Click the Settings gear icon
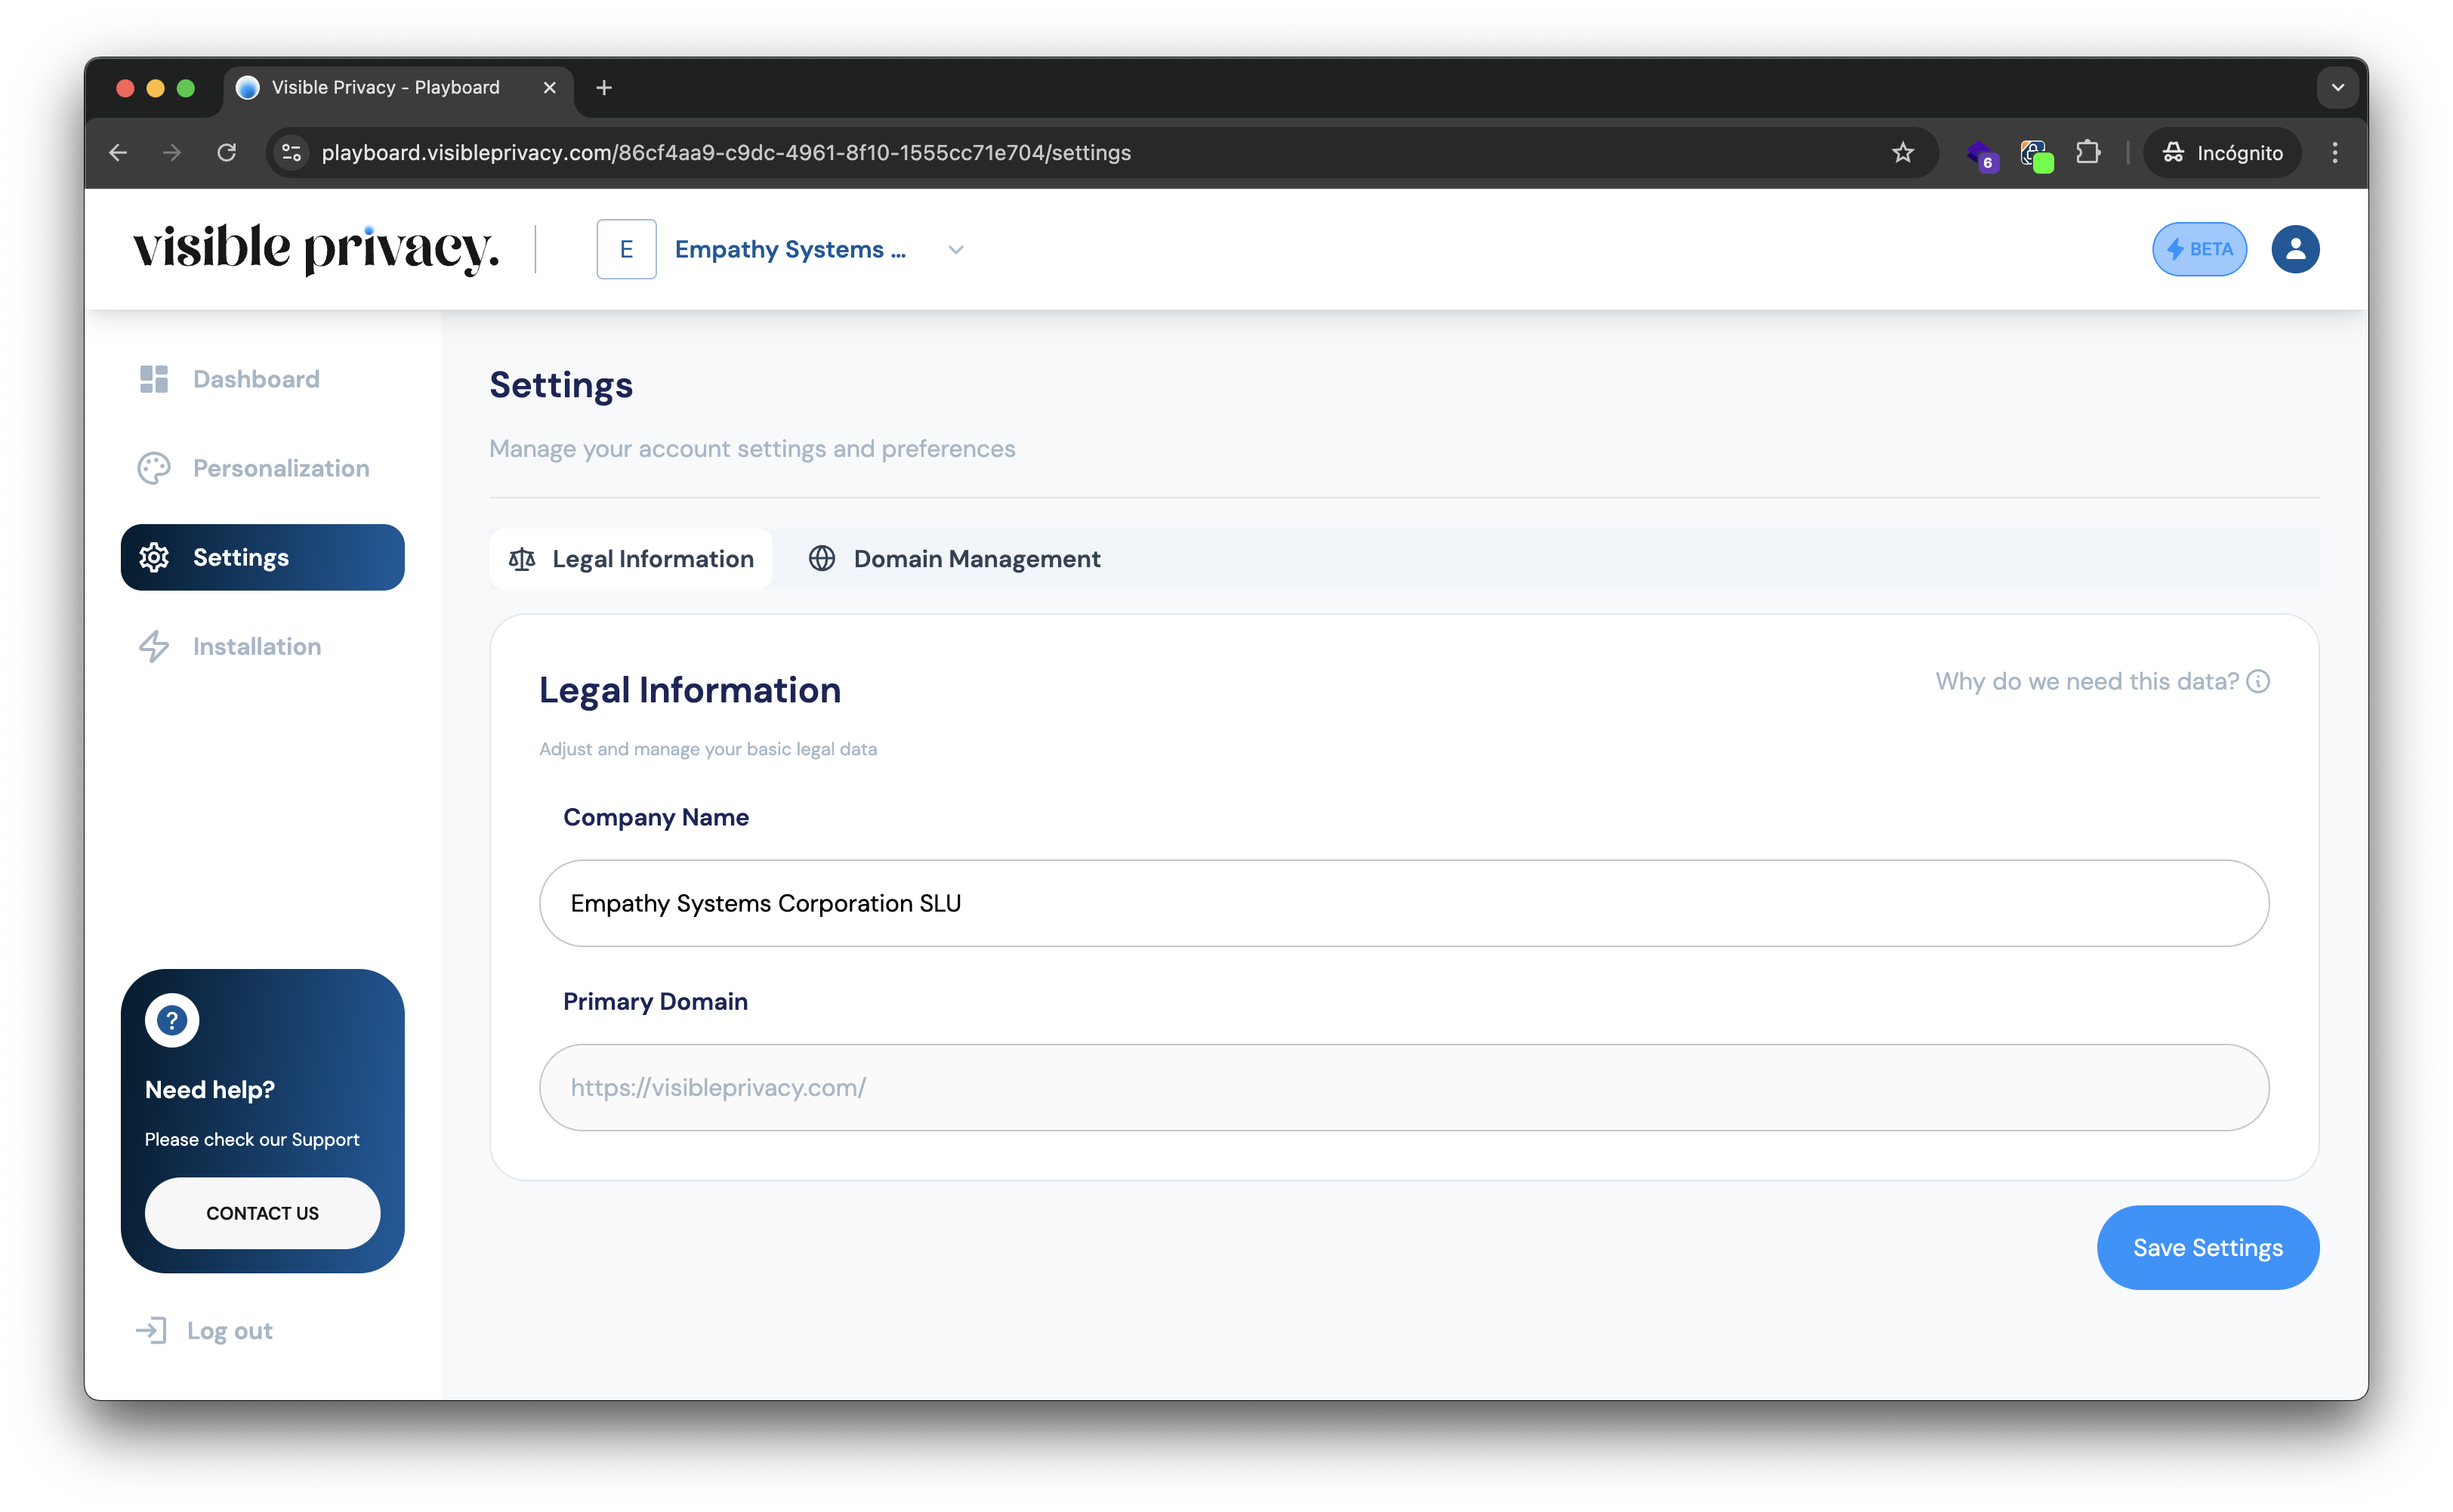Viewport: 2453px width, 1512px height. [154, 557]
